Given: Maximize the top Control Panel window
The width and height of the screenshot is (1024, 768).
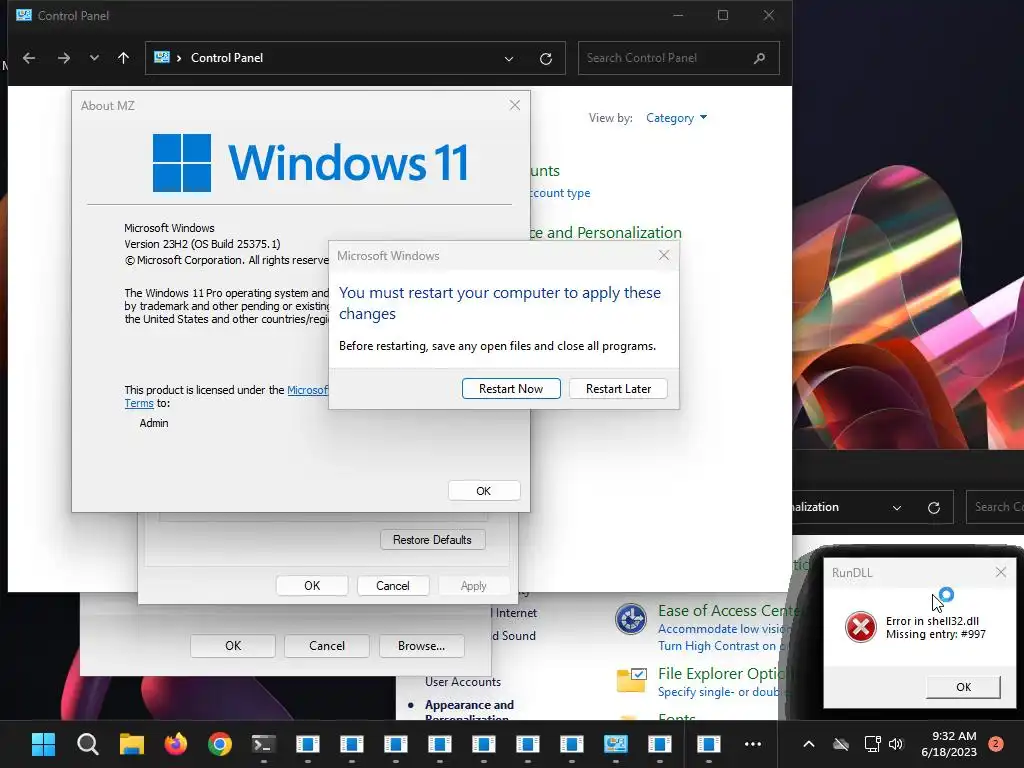Looking at the screenshot, I should tap(723, 15).
